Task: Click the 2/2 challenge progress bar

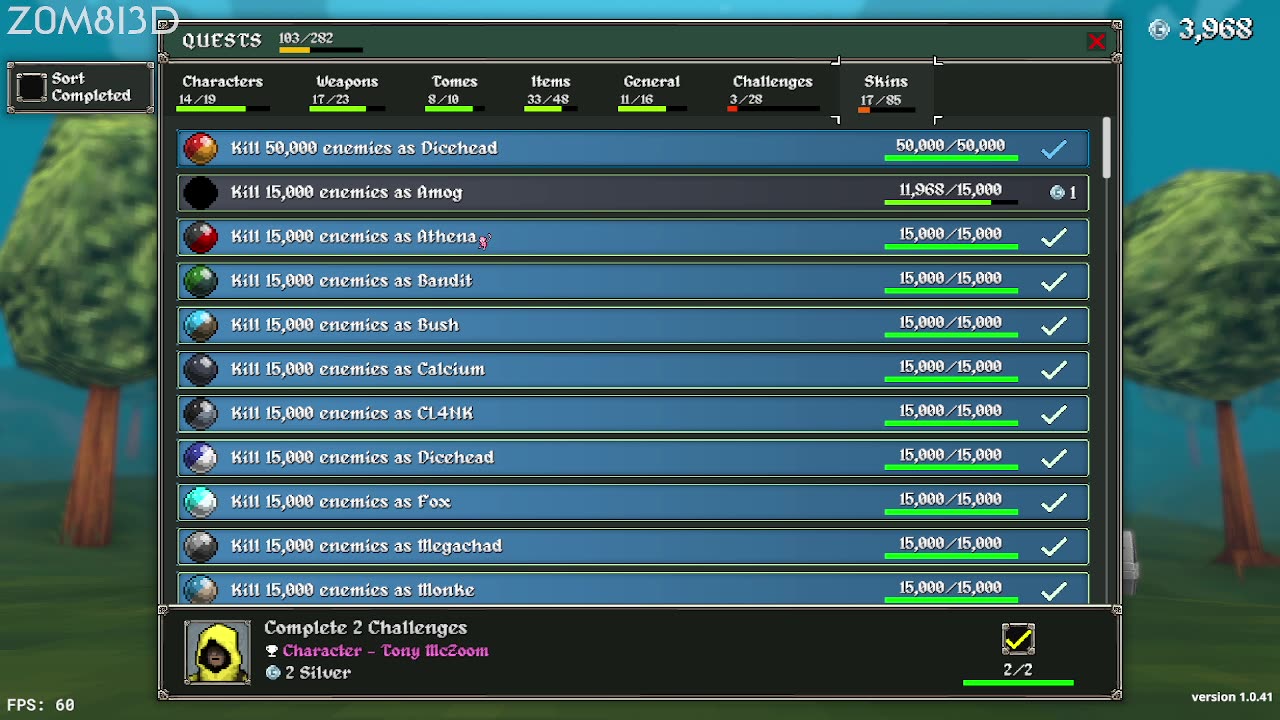Action: [1018, 683]
